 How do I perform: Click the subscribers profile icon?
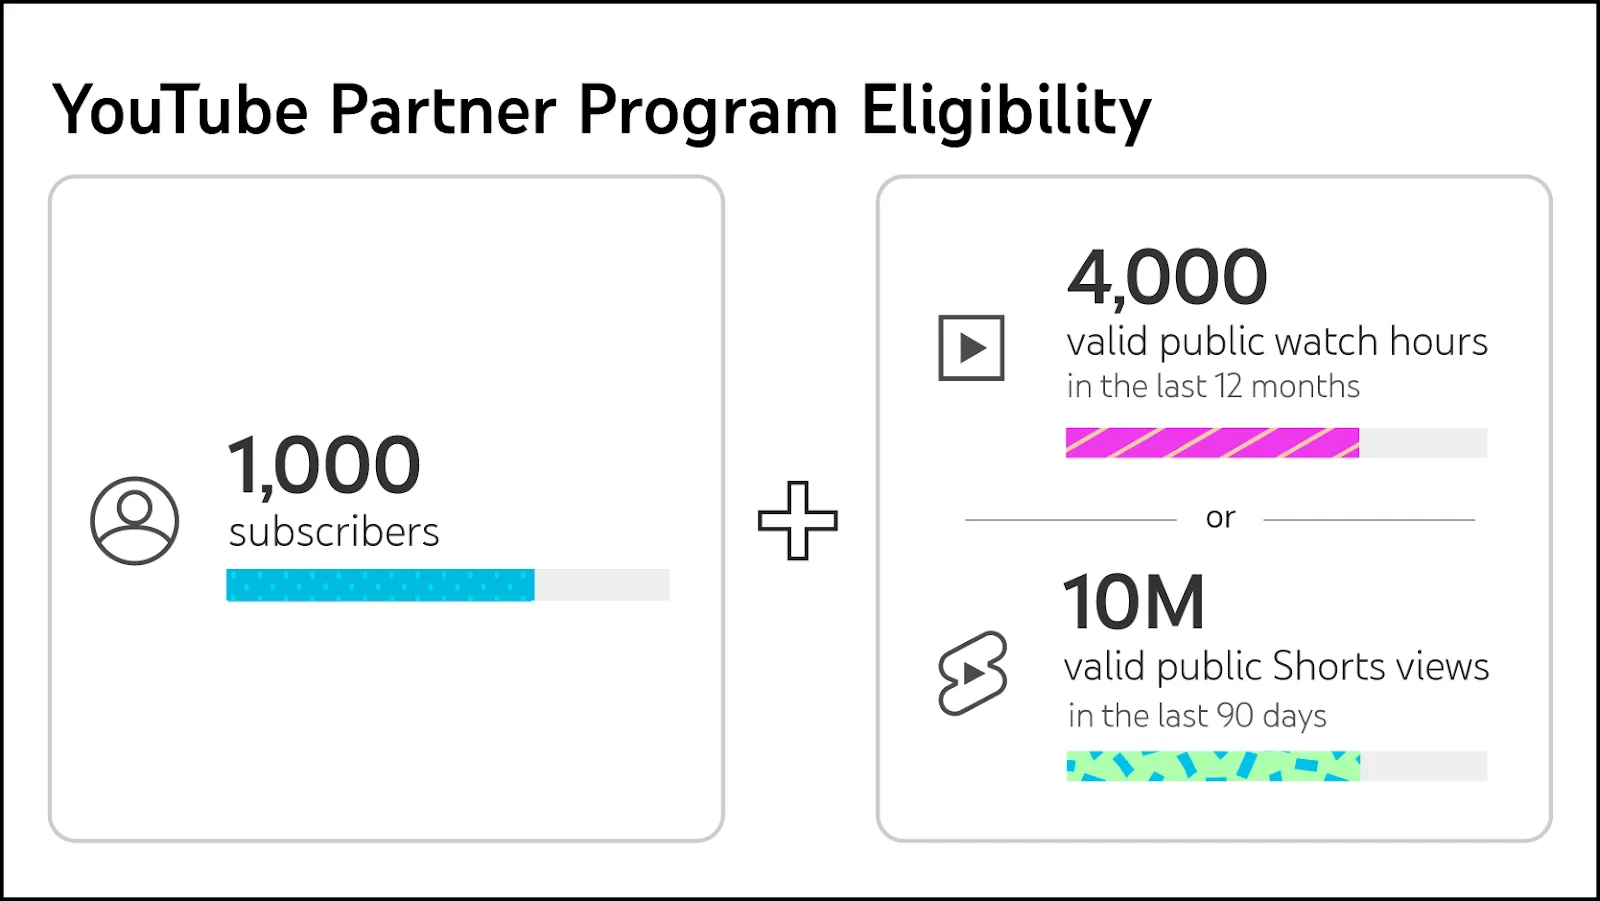coord(134,521)
